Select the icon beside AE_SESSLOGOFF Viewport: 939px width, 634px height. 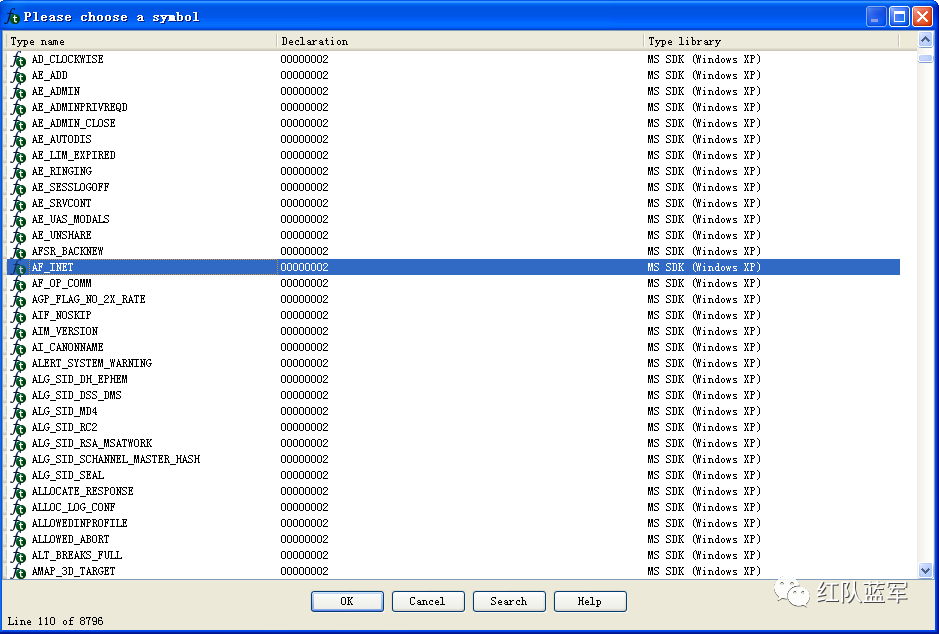pos(19,188)
